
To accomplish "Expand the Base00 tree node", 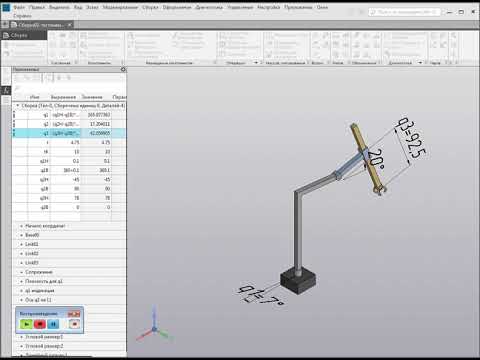I will 22,235.
